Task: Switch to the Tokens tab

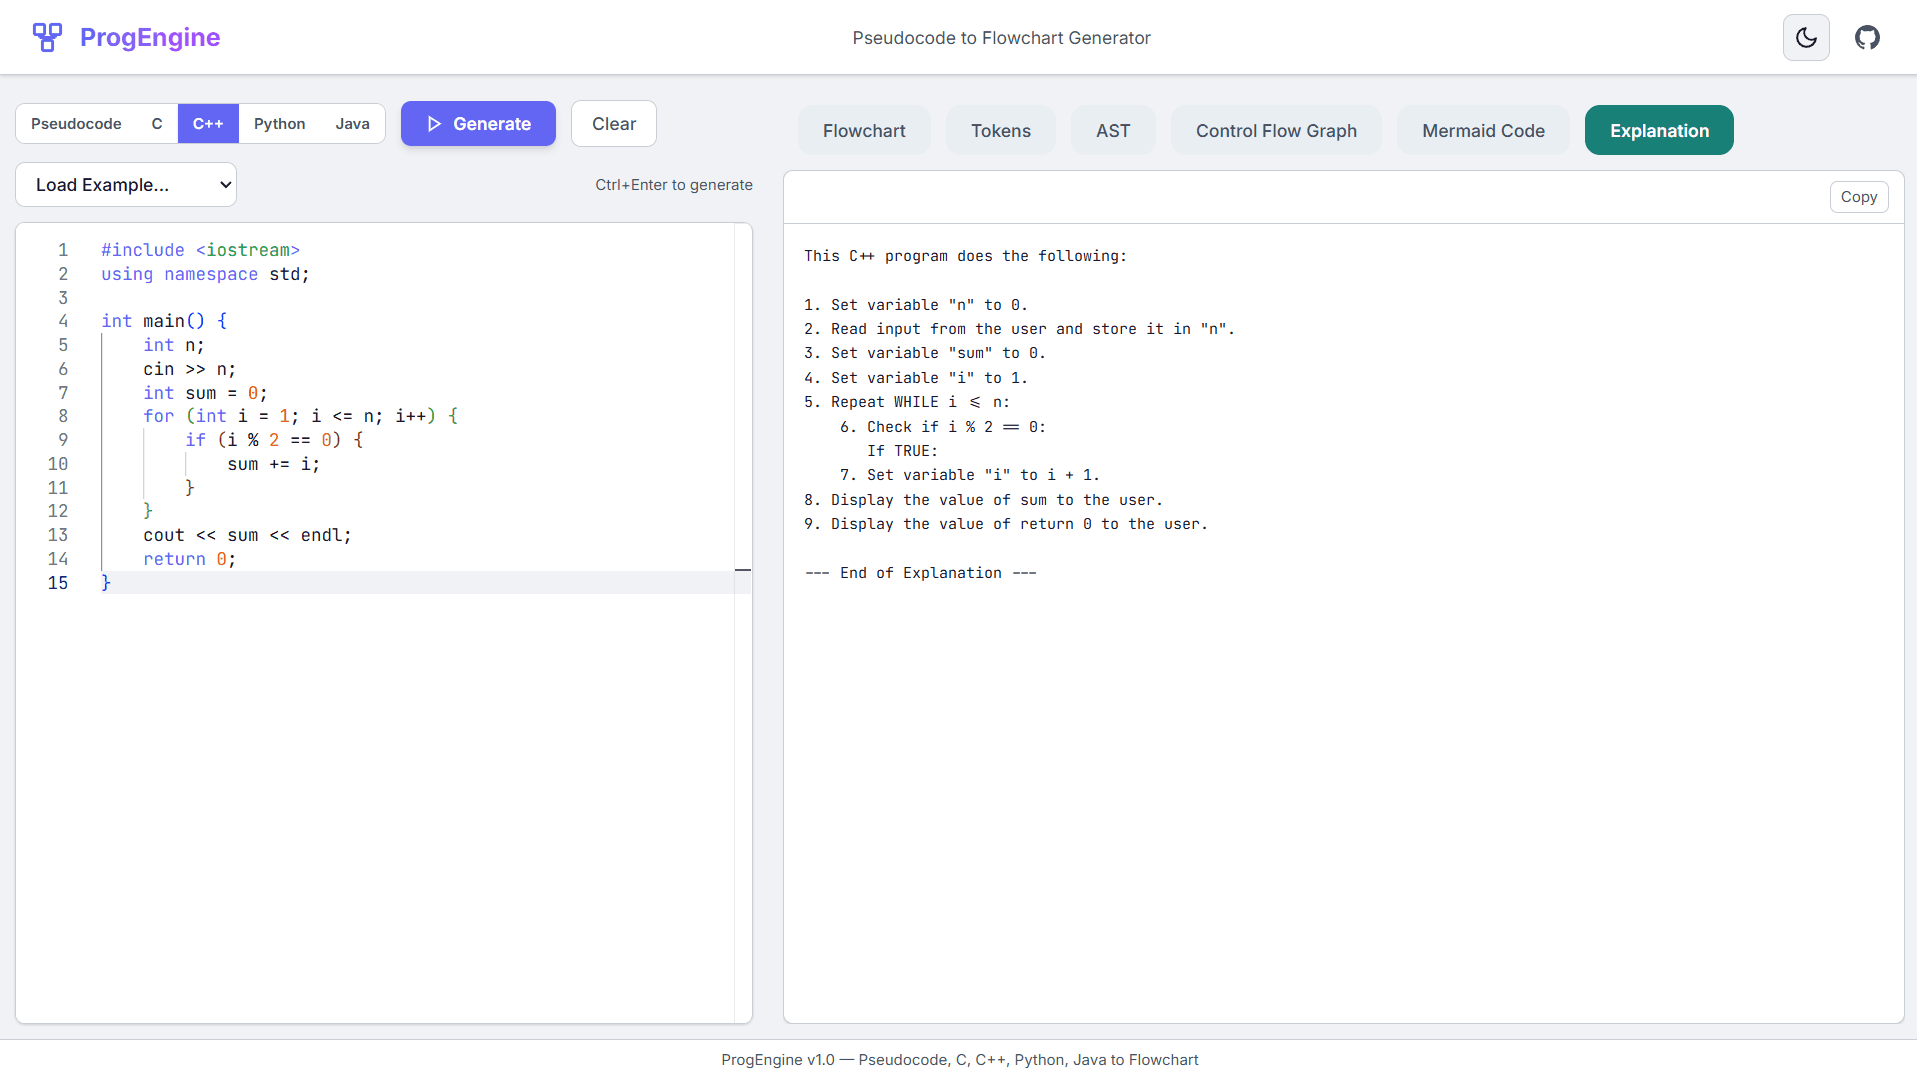Action: click(x=1001, y=130)
